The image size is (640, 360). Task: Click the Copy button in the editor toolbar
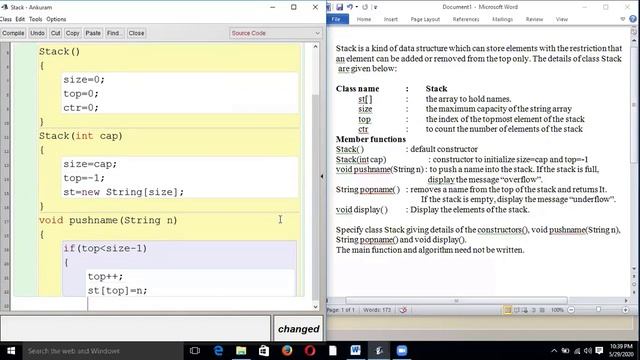click(73, 33)
